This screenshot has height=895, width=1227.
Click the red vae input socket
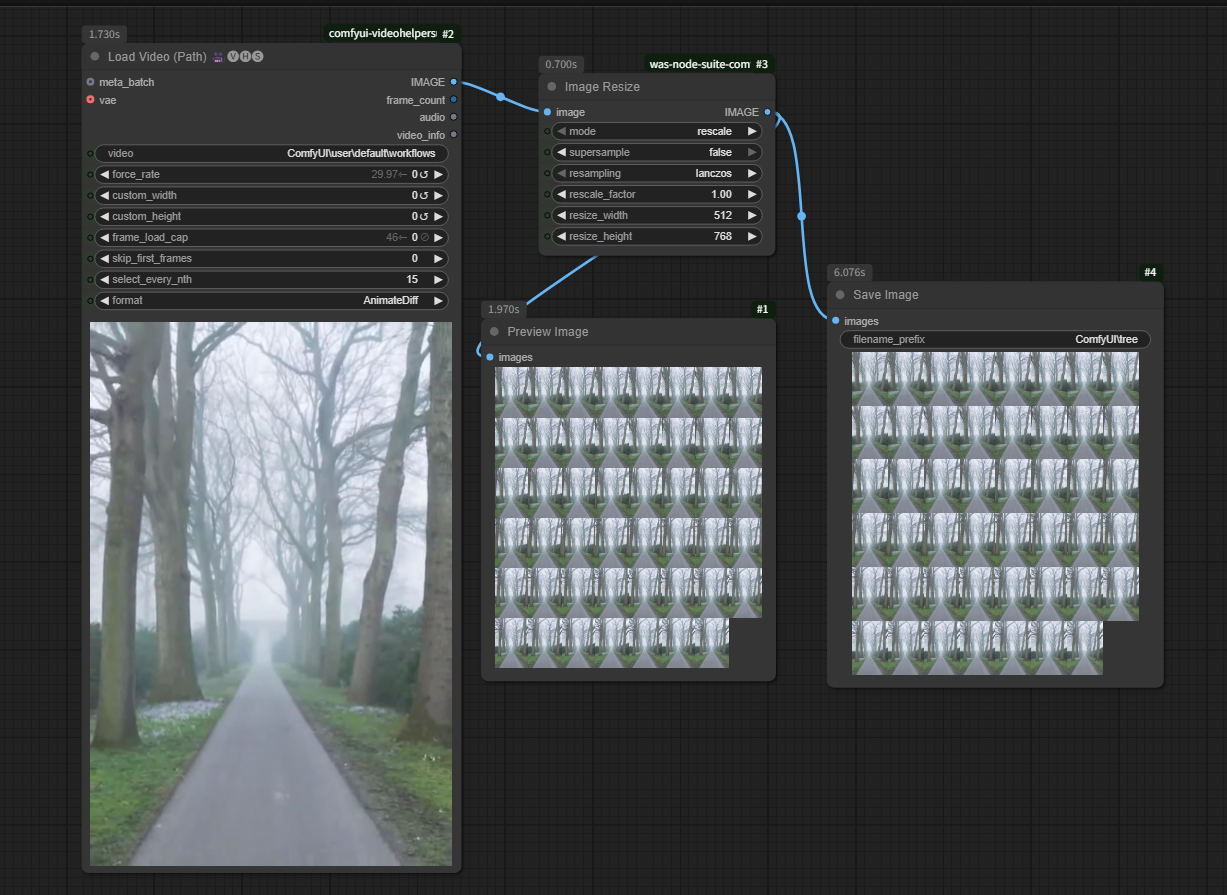click(90, 100)
